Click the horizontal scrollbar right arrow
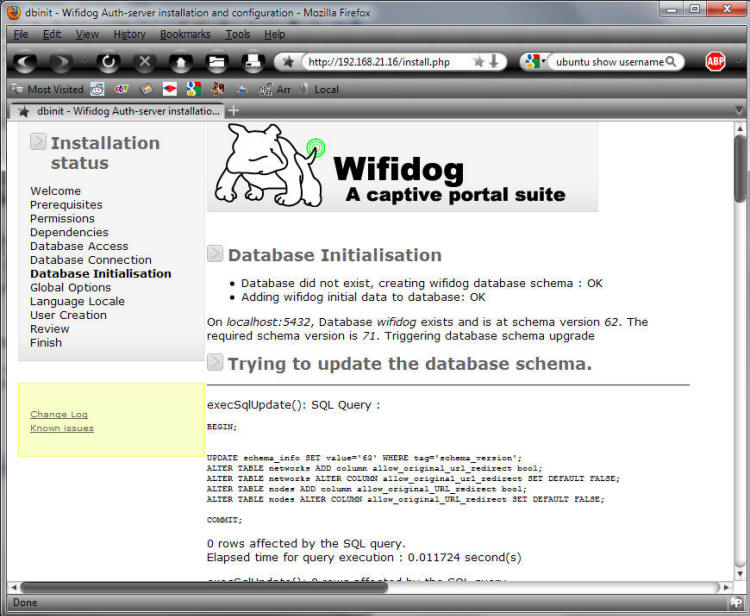 [727, 587]
